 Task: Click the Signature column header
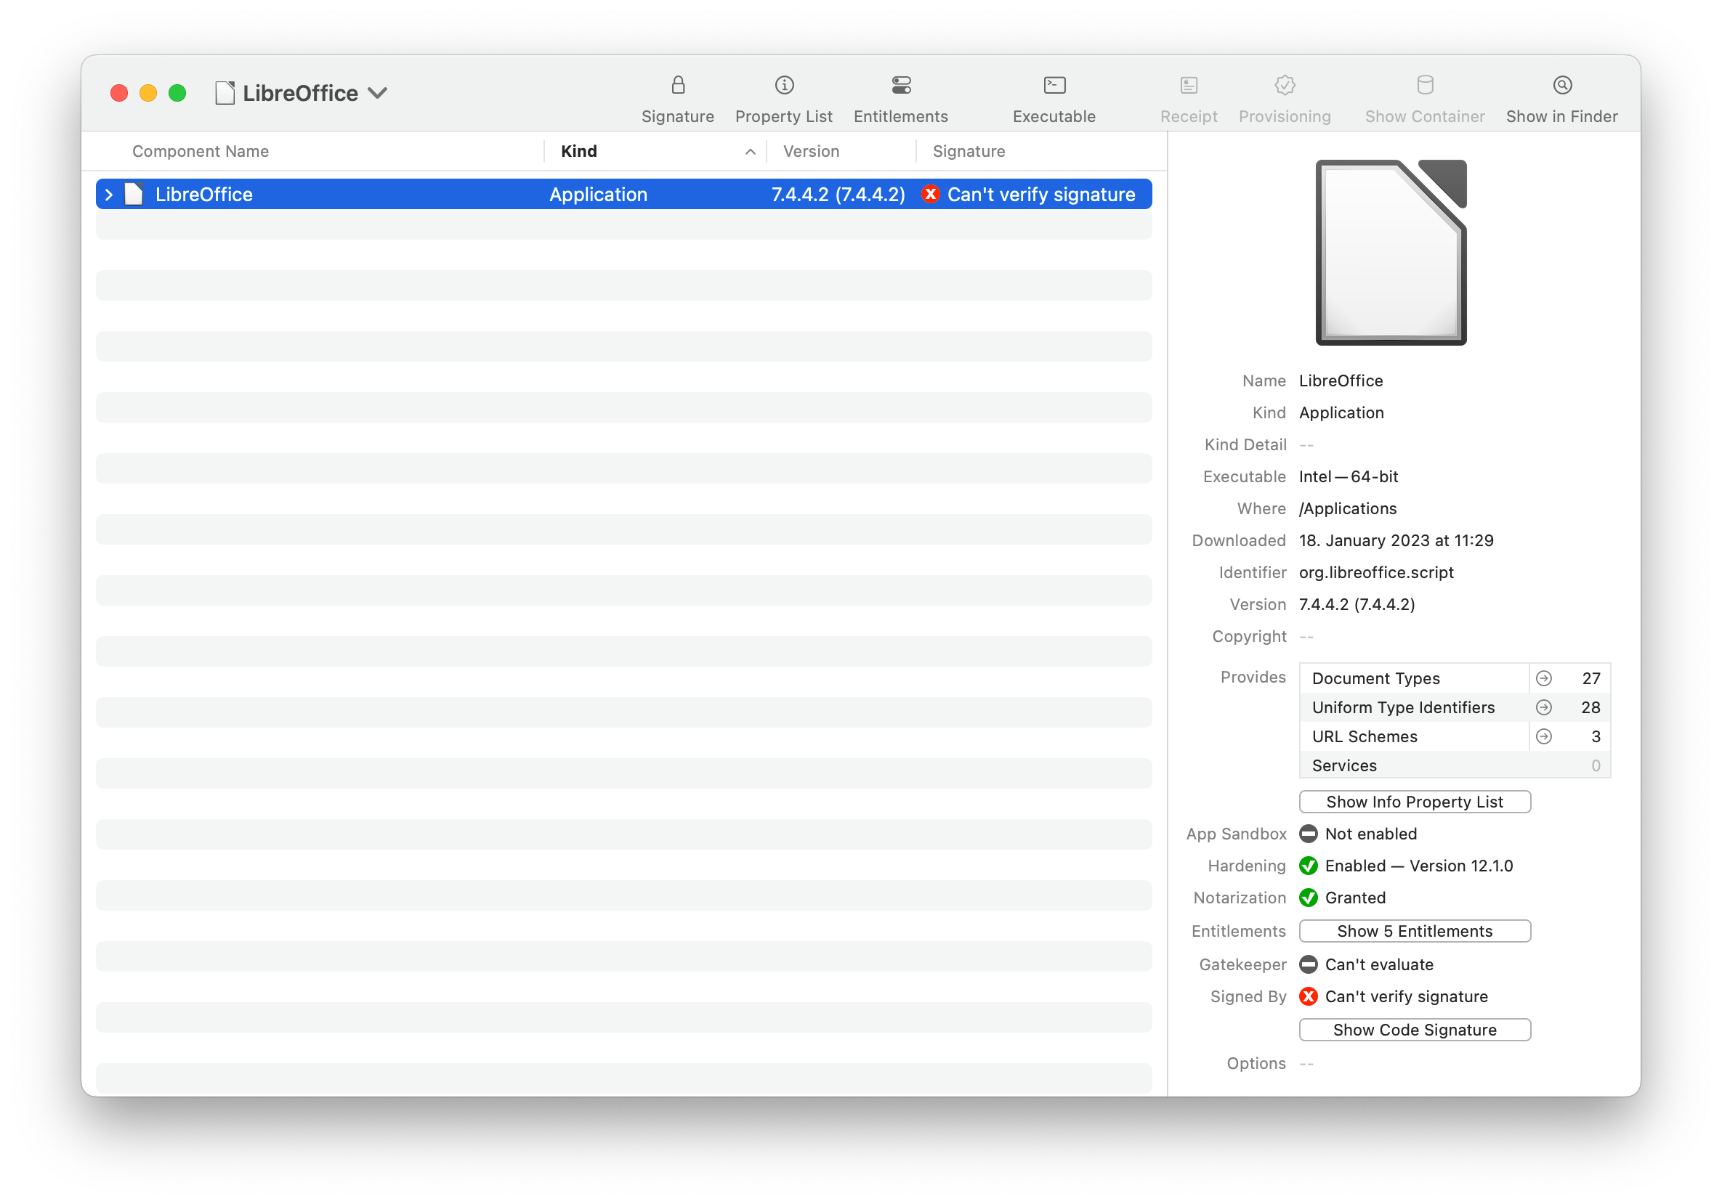coord(969,152)
